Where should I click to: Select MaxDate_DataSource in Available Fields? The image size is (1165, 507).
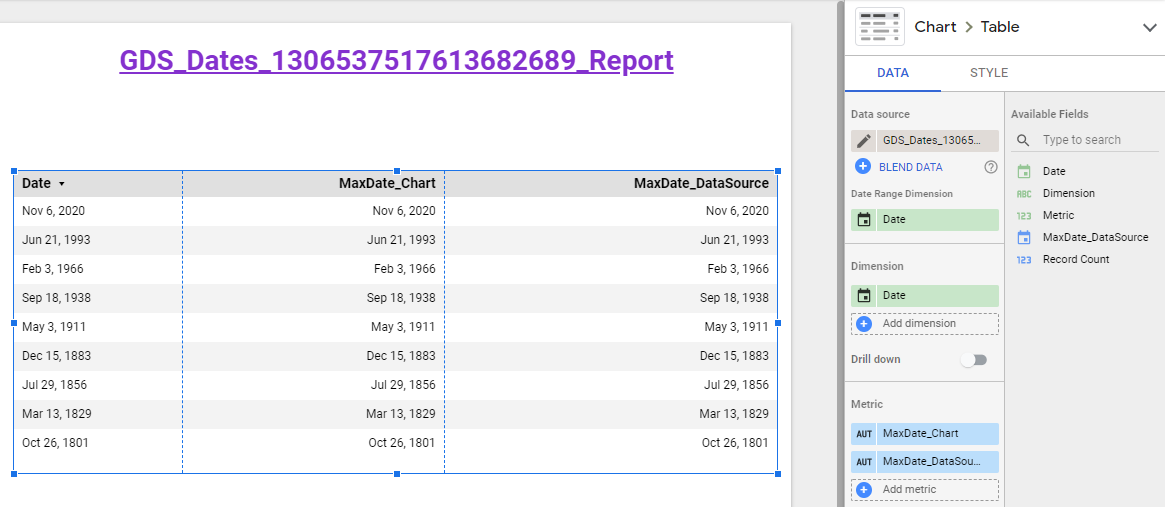1095,237
